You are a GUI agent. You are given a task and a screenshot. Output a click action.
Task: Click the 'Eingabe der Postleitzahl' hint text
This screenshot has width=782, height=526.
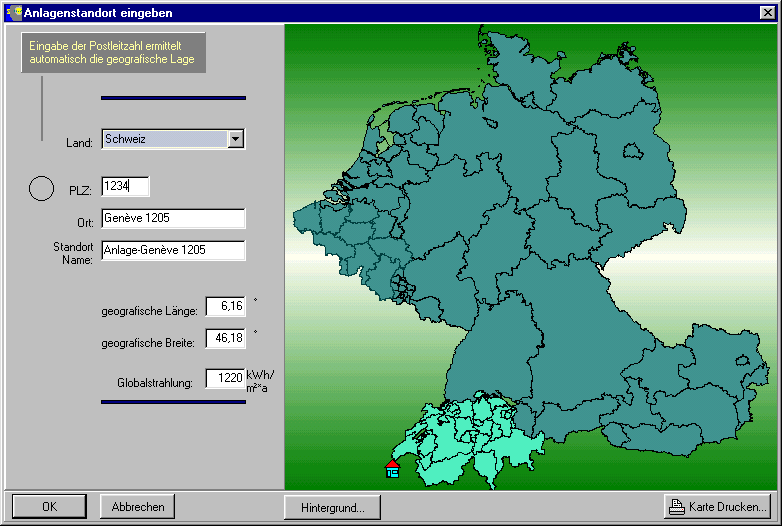tap(112, 52)
